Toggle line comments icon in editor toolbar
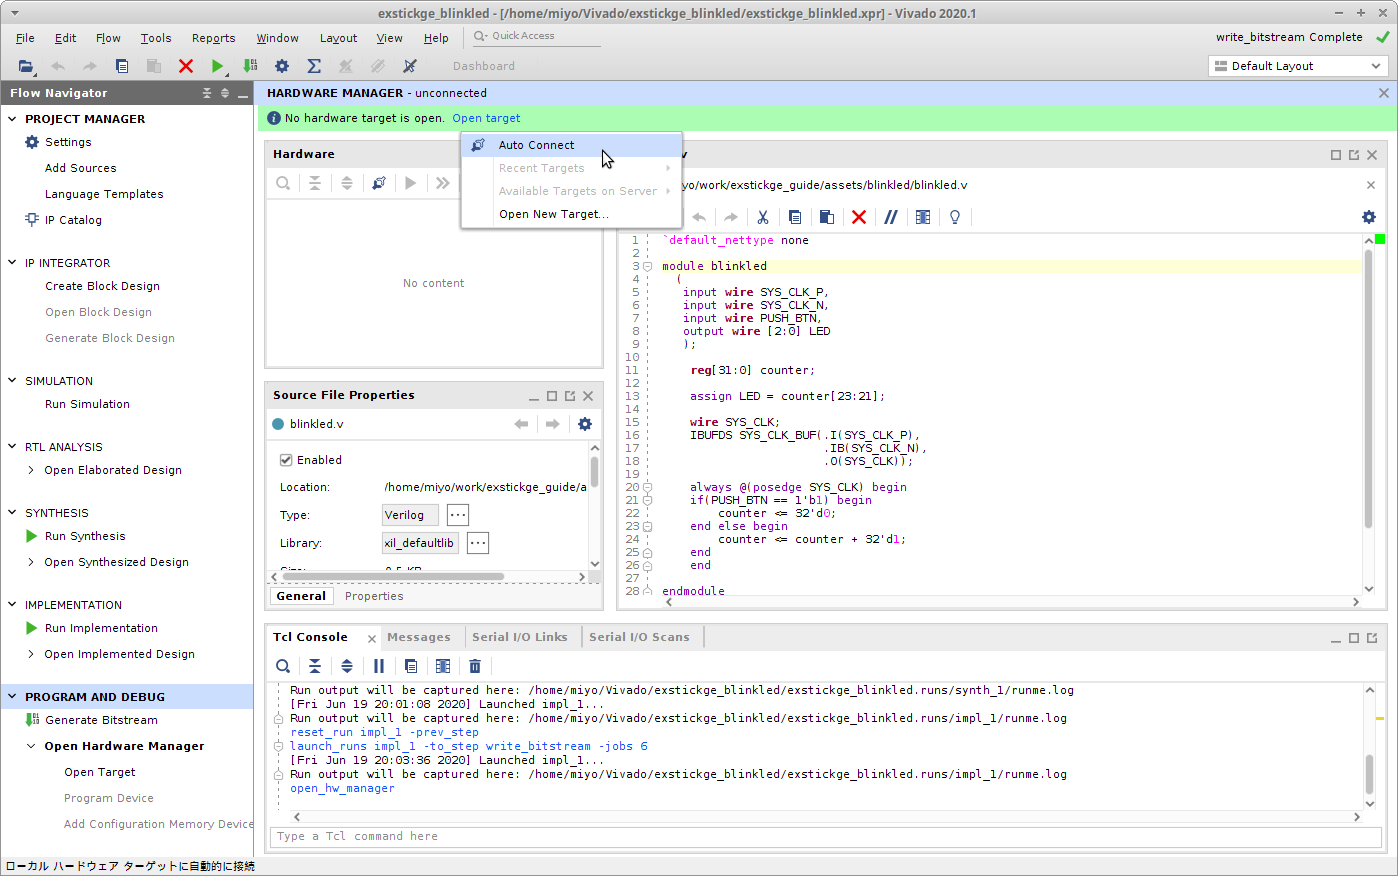The height and width of the screenshot is (876, 1398). (x=891, y=217)
